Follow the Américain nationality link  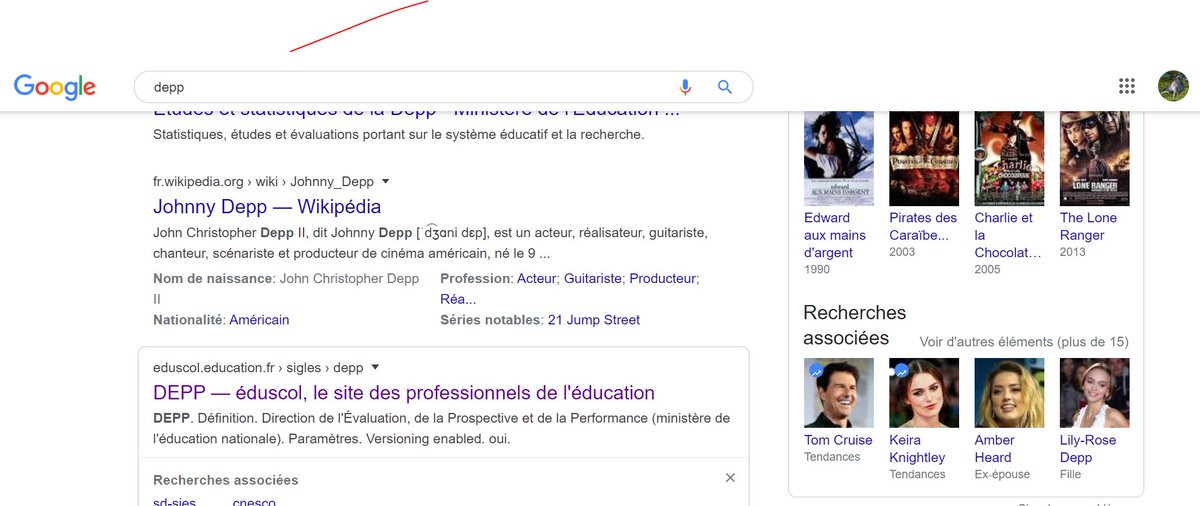click(259, 320)
